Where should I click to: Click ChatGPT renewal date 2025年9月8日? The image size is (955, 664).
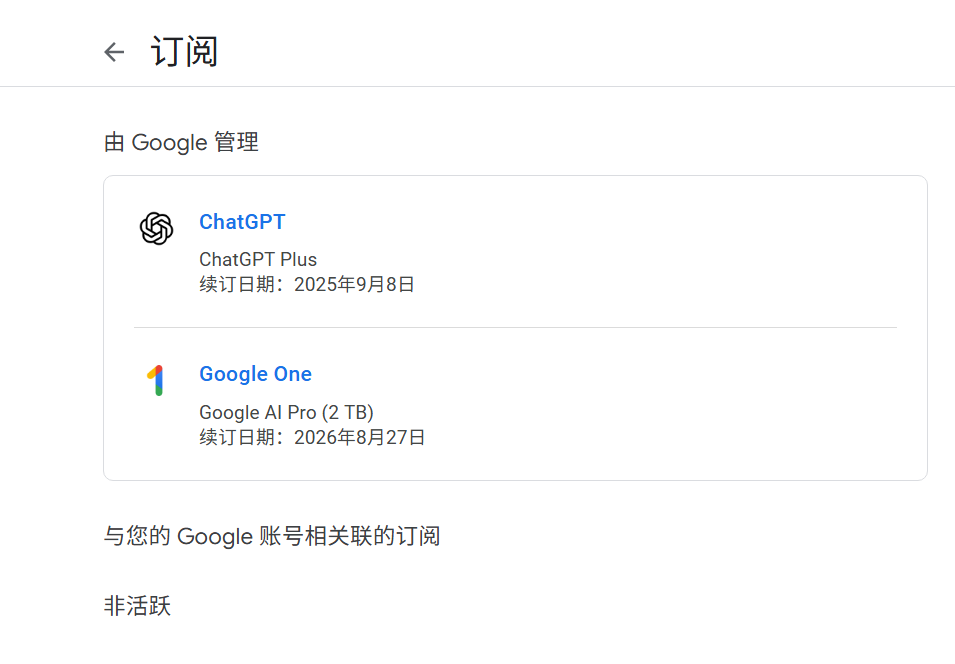(x=354, y=284)
